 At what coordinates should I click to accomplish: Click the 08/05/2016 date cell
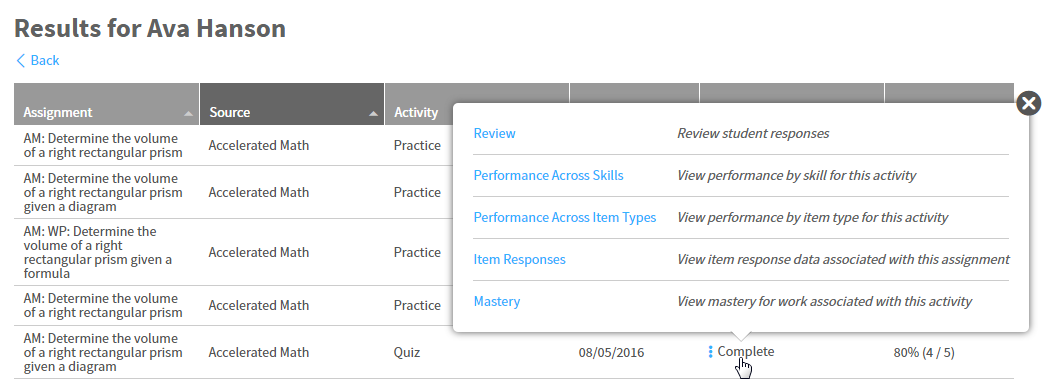[x=611, y=353]
